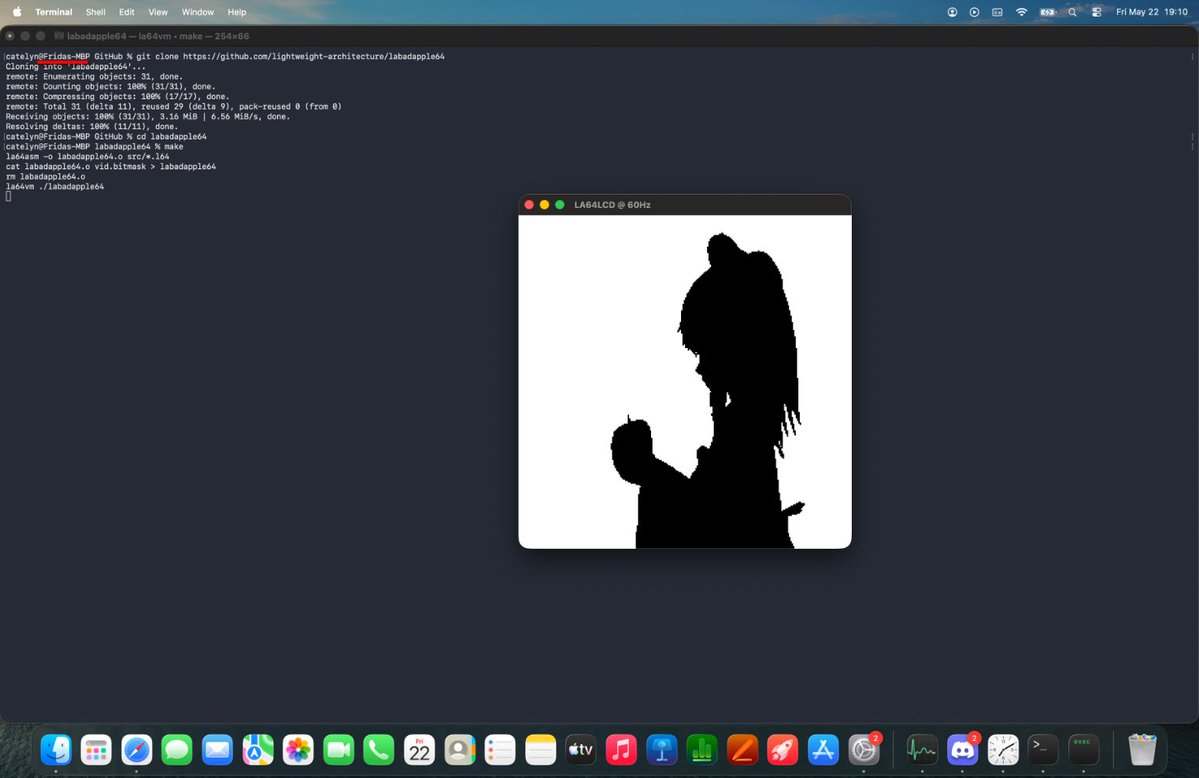1199x778 pixels.
Task: Open Control Center from the menu bar
Action: [1097, 12]
